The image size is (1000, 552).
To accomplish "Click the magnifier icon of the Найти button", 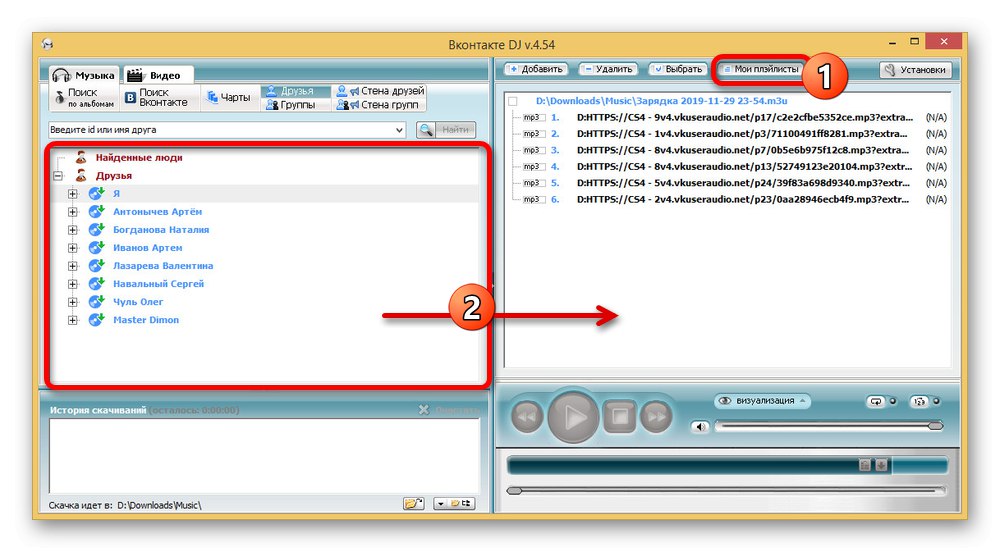I will (426, 129).
